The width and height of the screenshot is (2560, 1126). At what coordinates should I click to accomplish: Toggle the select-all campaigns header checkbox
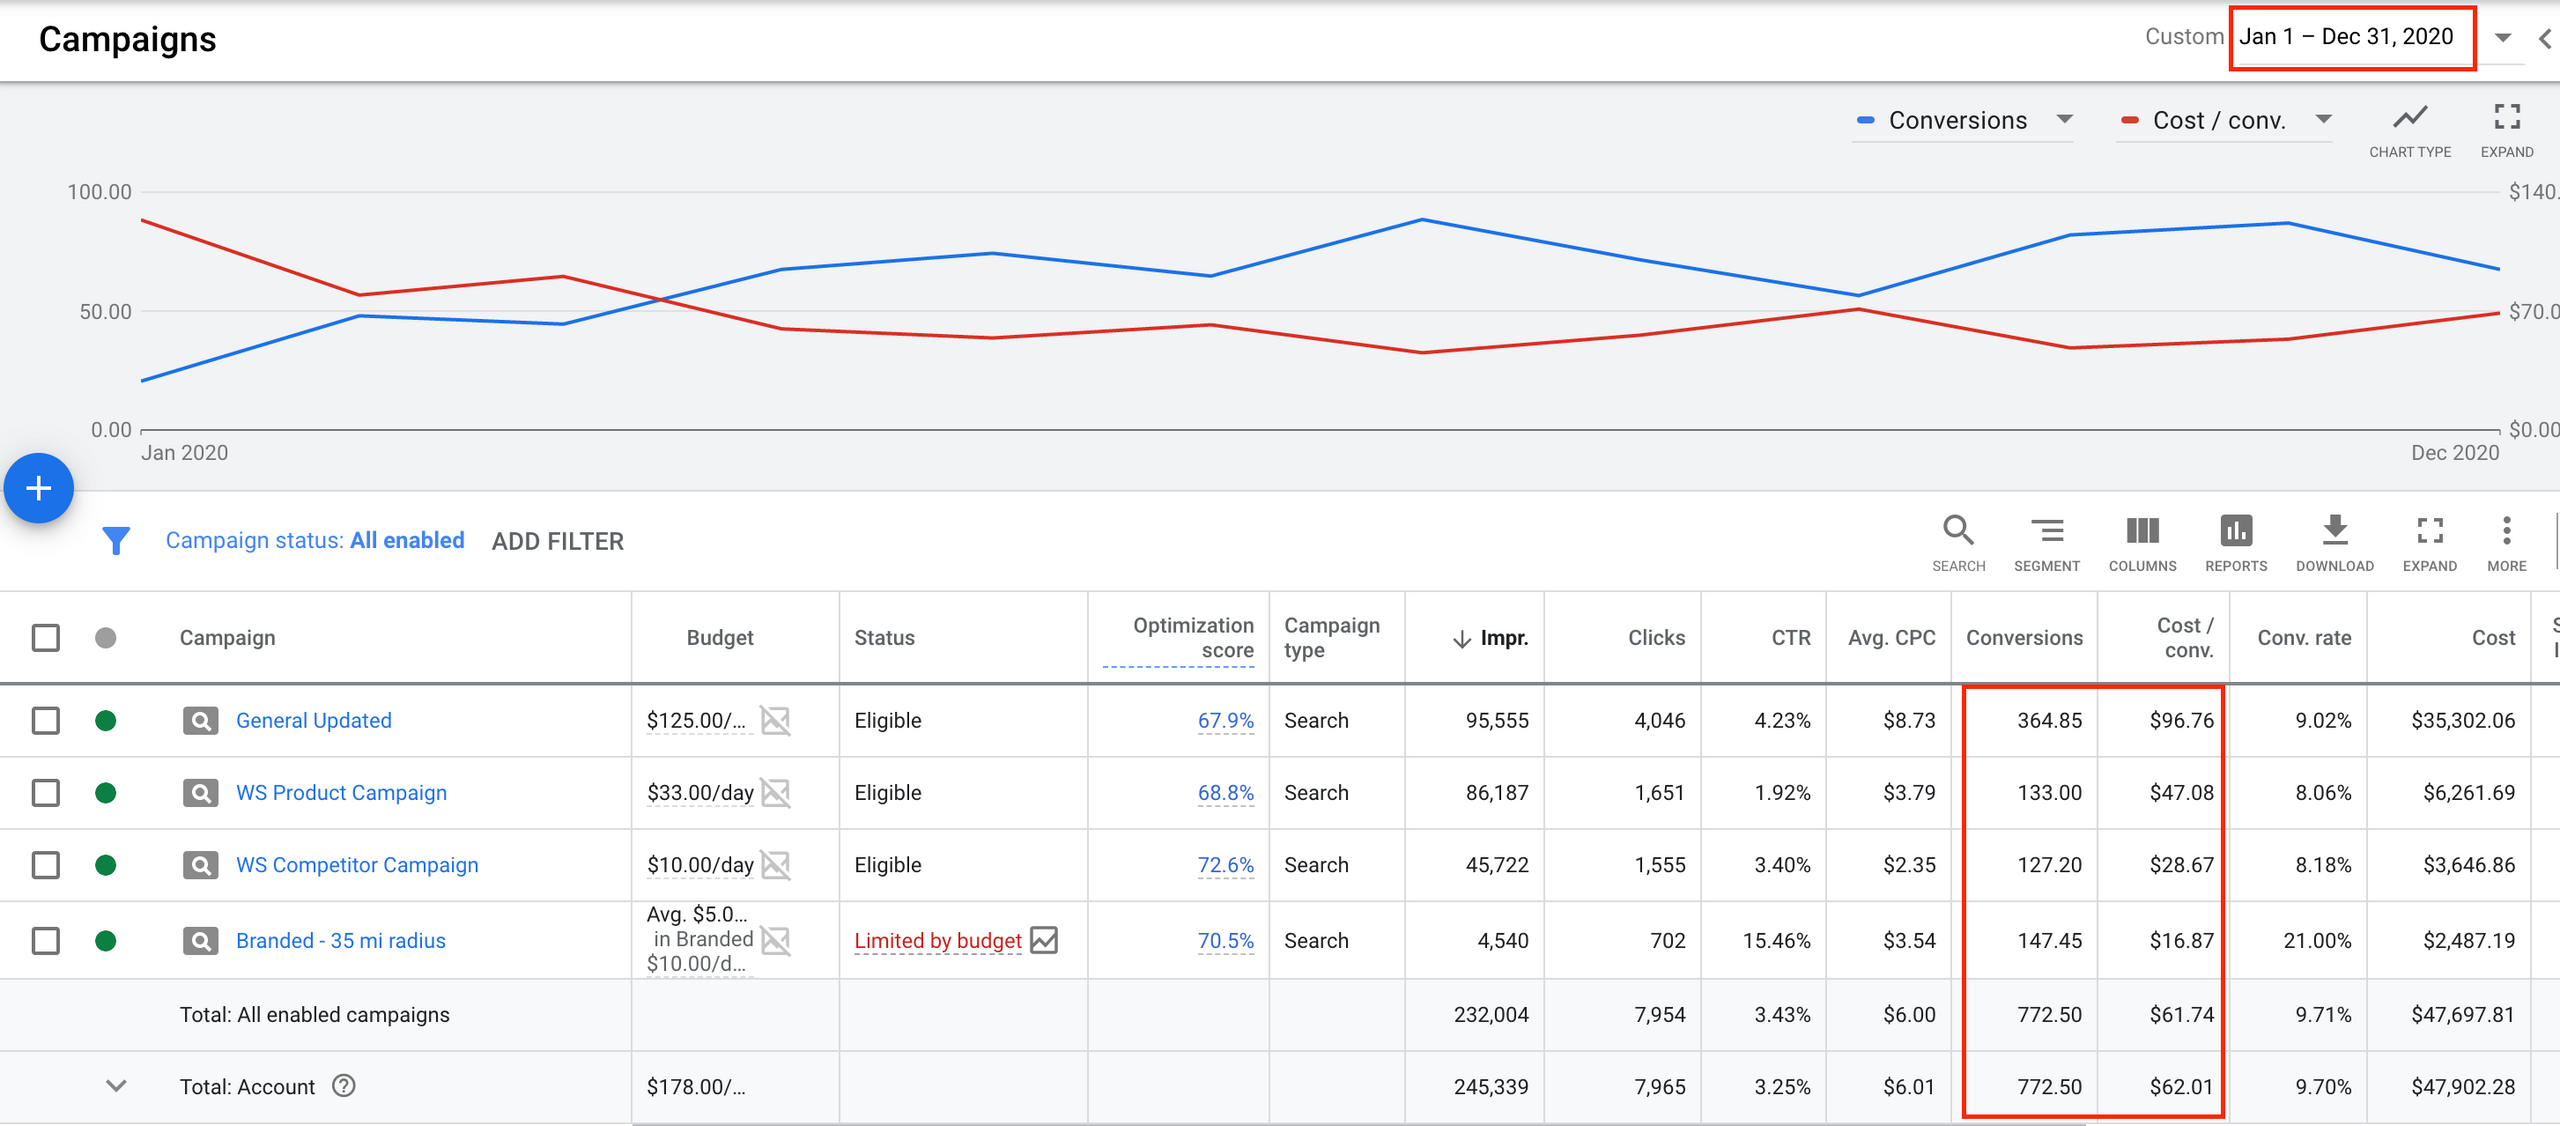click(46, 638)
